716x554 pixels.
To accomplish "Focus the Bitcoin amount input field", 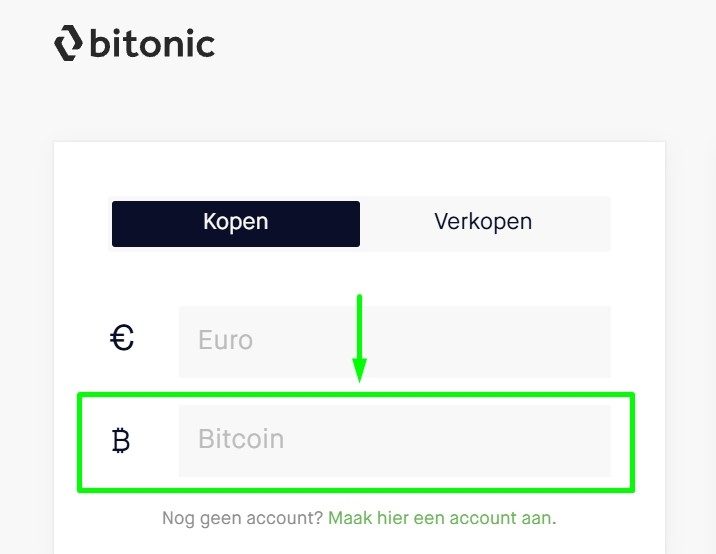I will pyautogui.click(x=394, y=440).
